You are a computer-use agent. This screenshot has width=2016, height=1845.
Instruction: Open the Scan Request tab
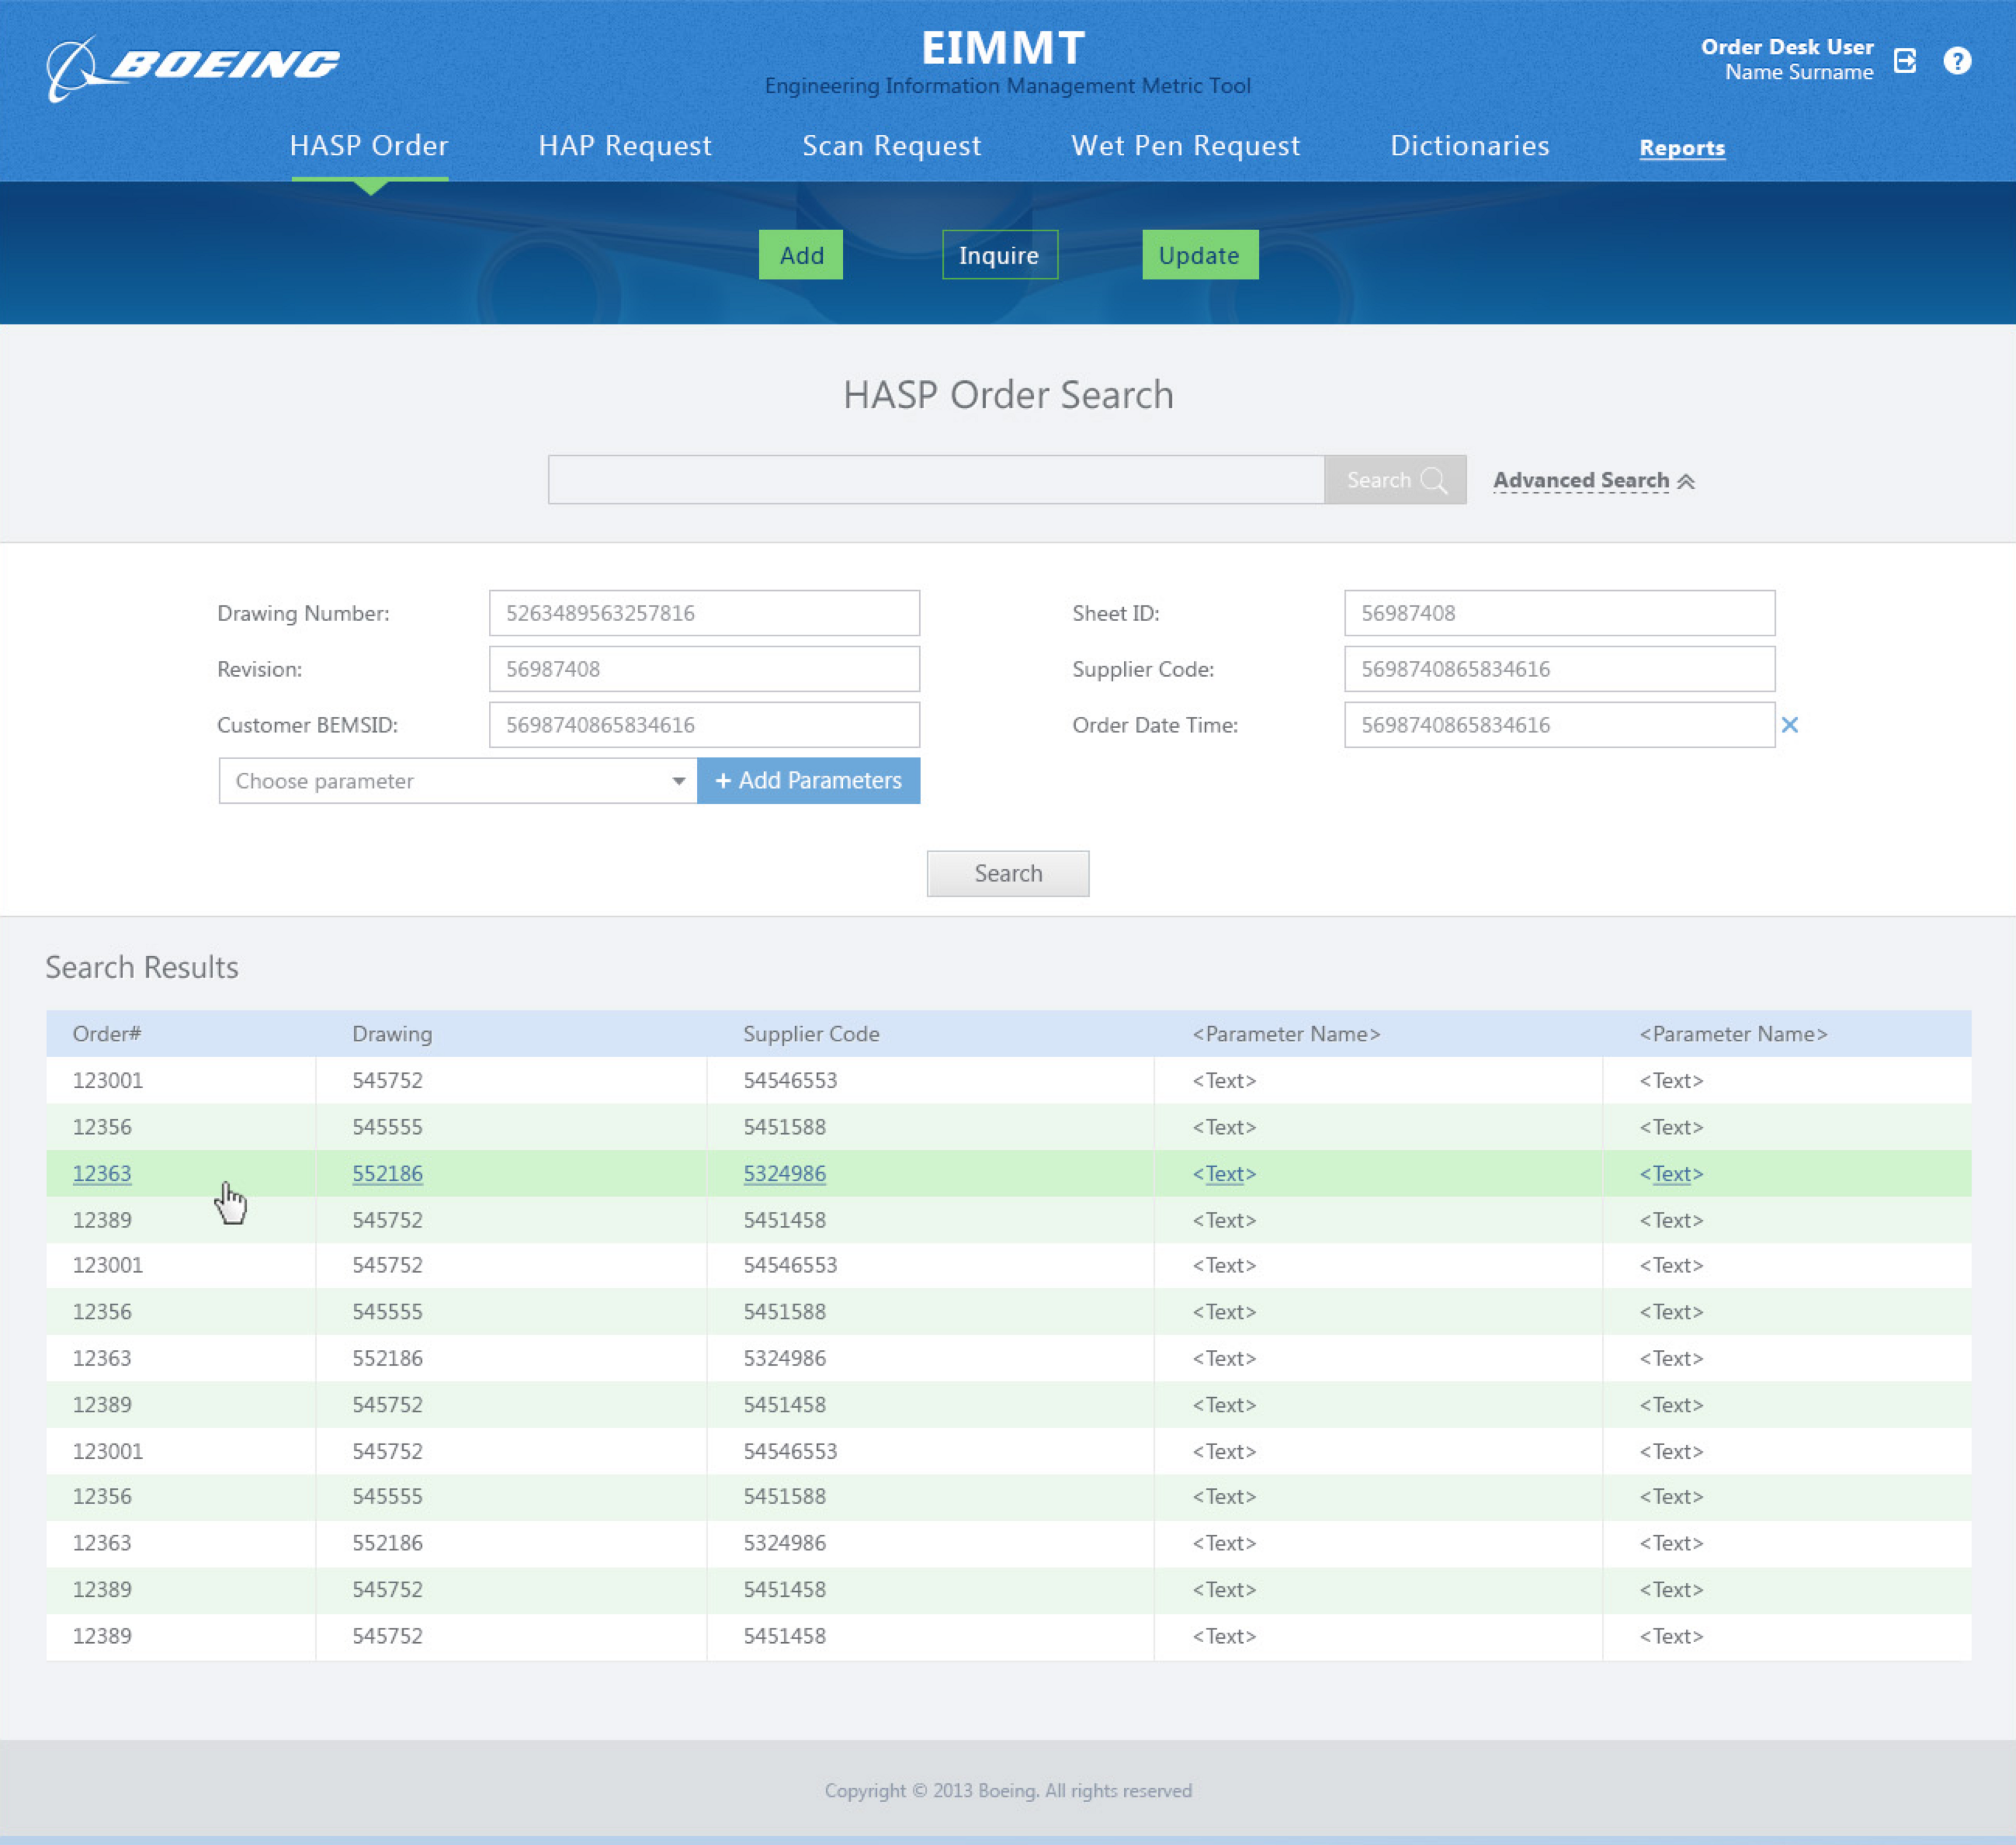[x=891, y=146]
